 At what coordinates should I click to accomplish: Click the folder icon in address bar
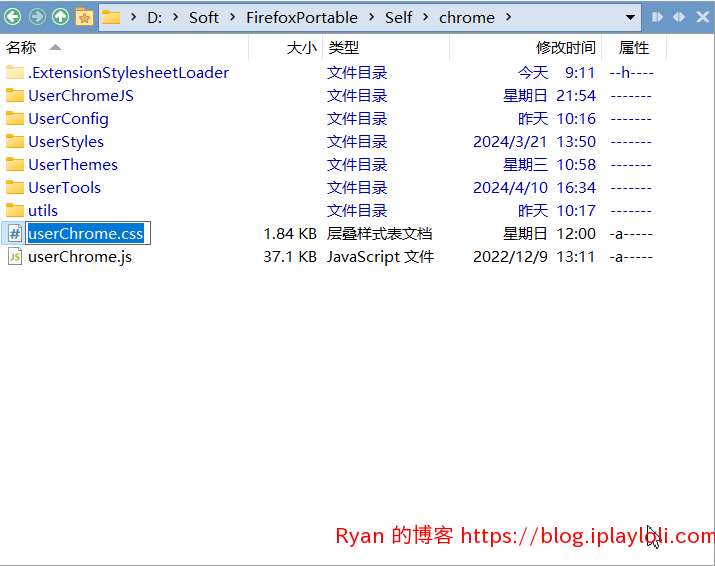[x=111, y=17]
